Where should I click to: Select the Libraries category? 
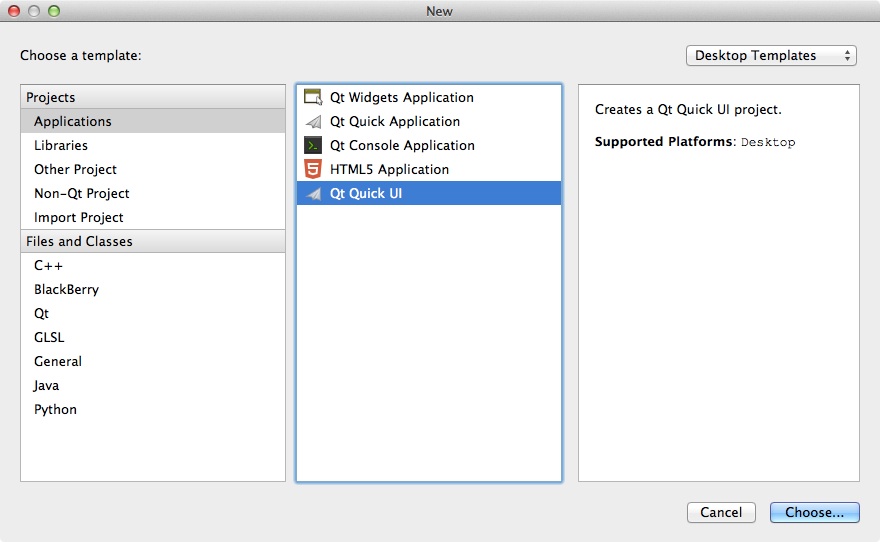click(153, 145)
